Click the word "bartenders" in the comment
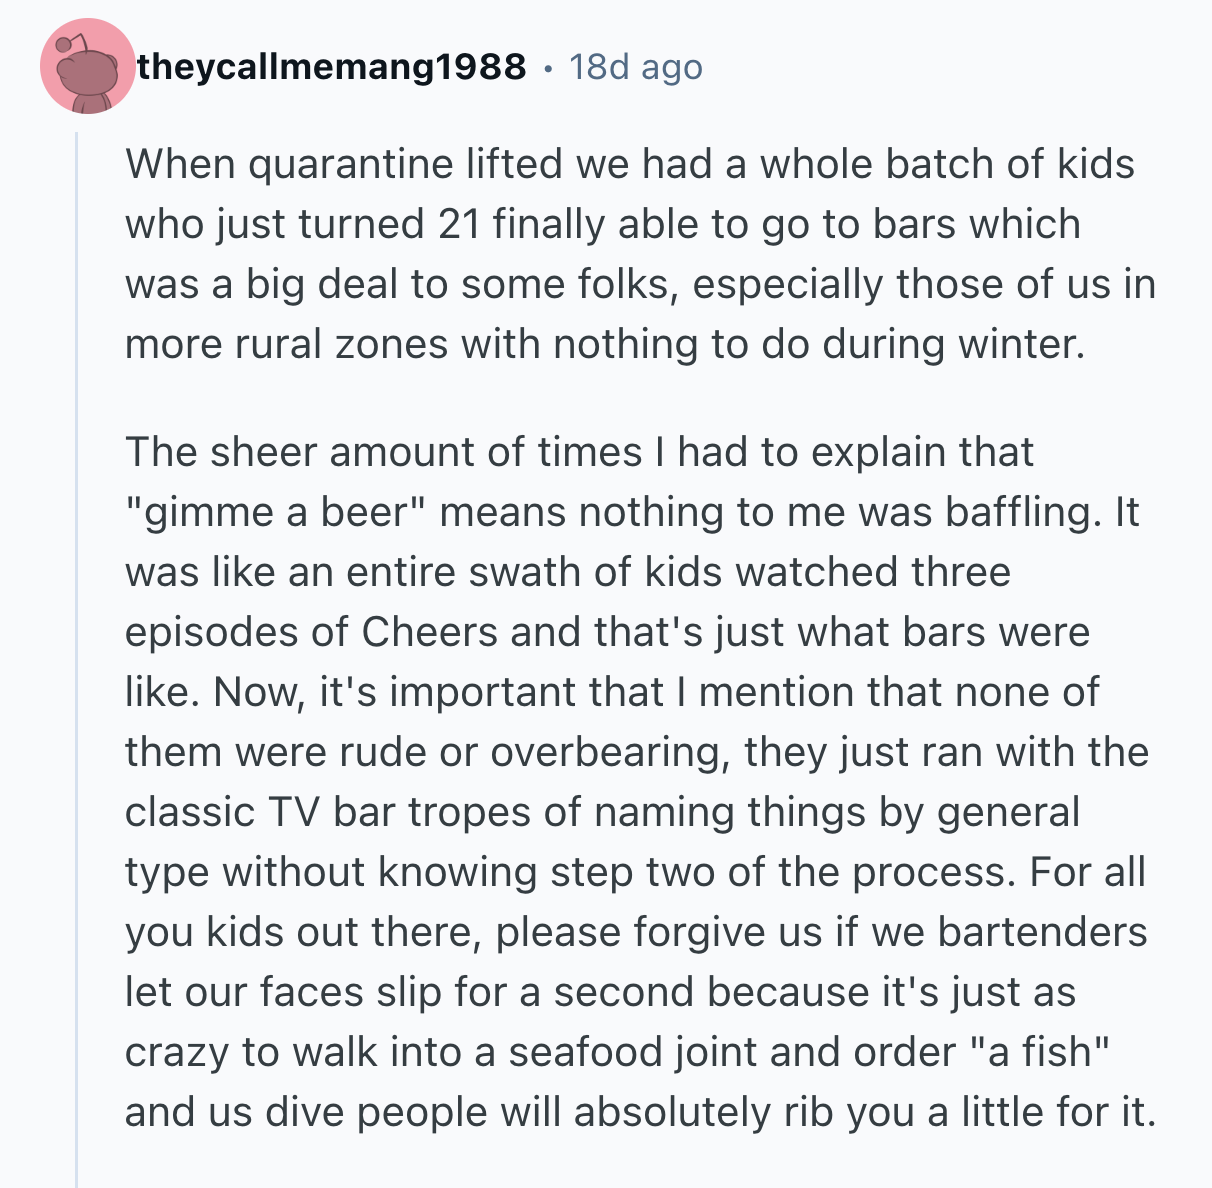The width and height of the screenshot is (1212, 1188). [1042, 932]
